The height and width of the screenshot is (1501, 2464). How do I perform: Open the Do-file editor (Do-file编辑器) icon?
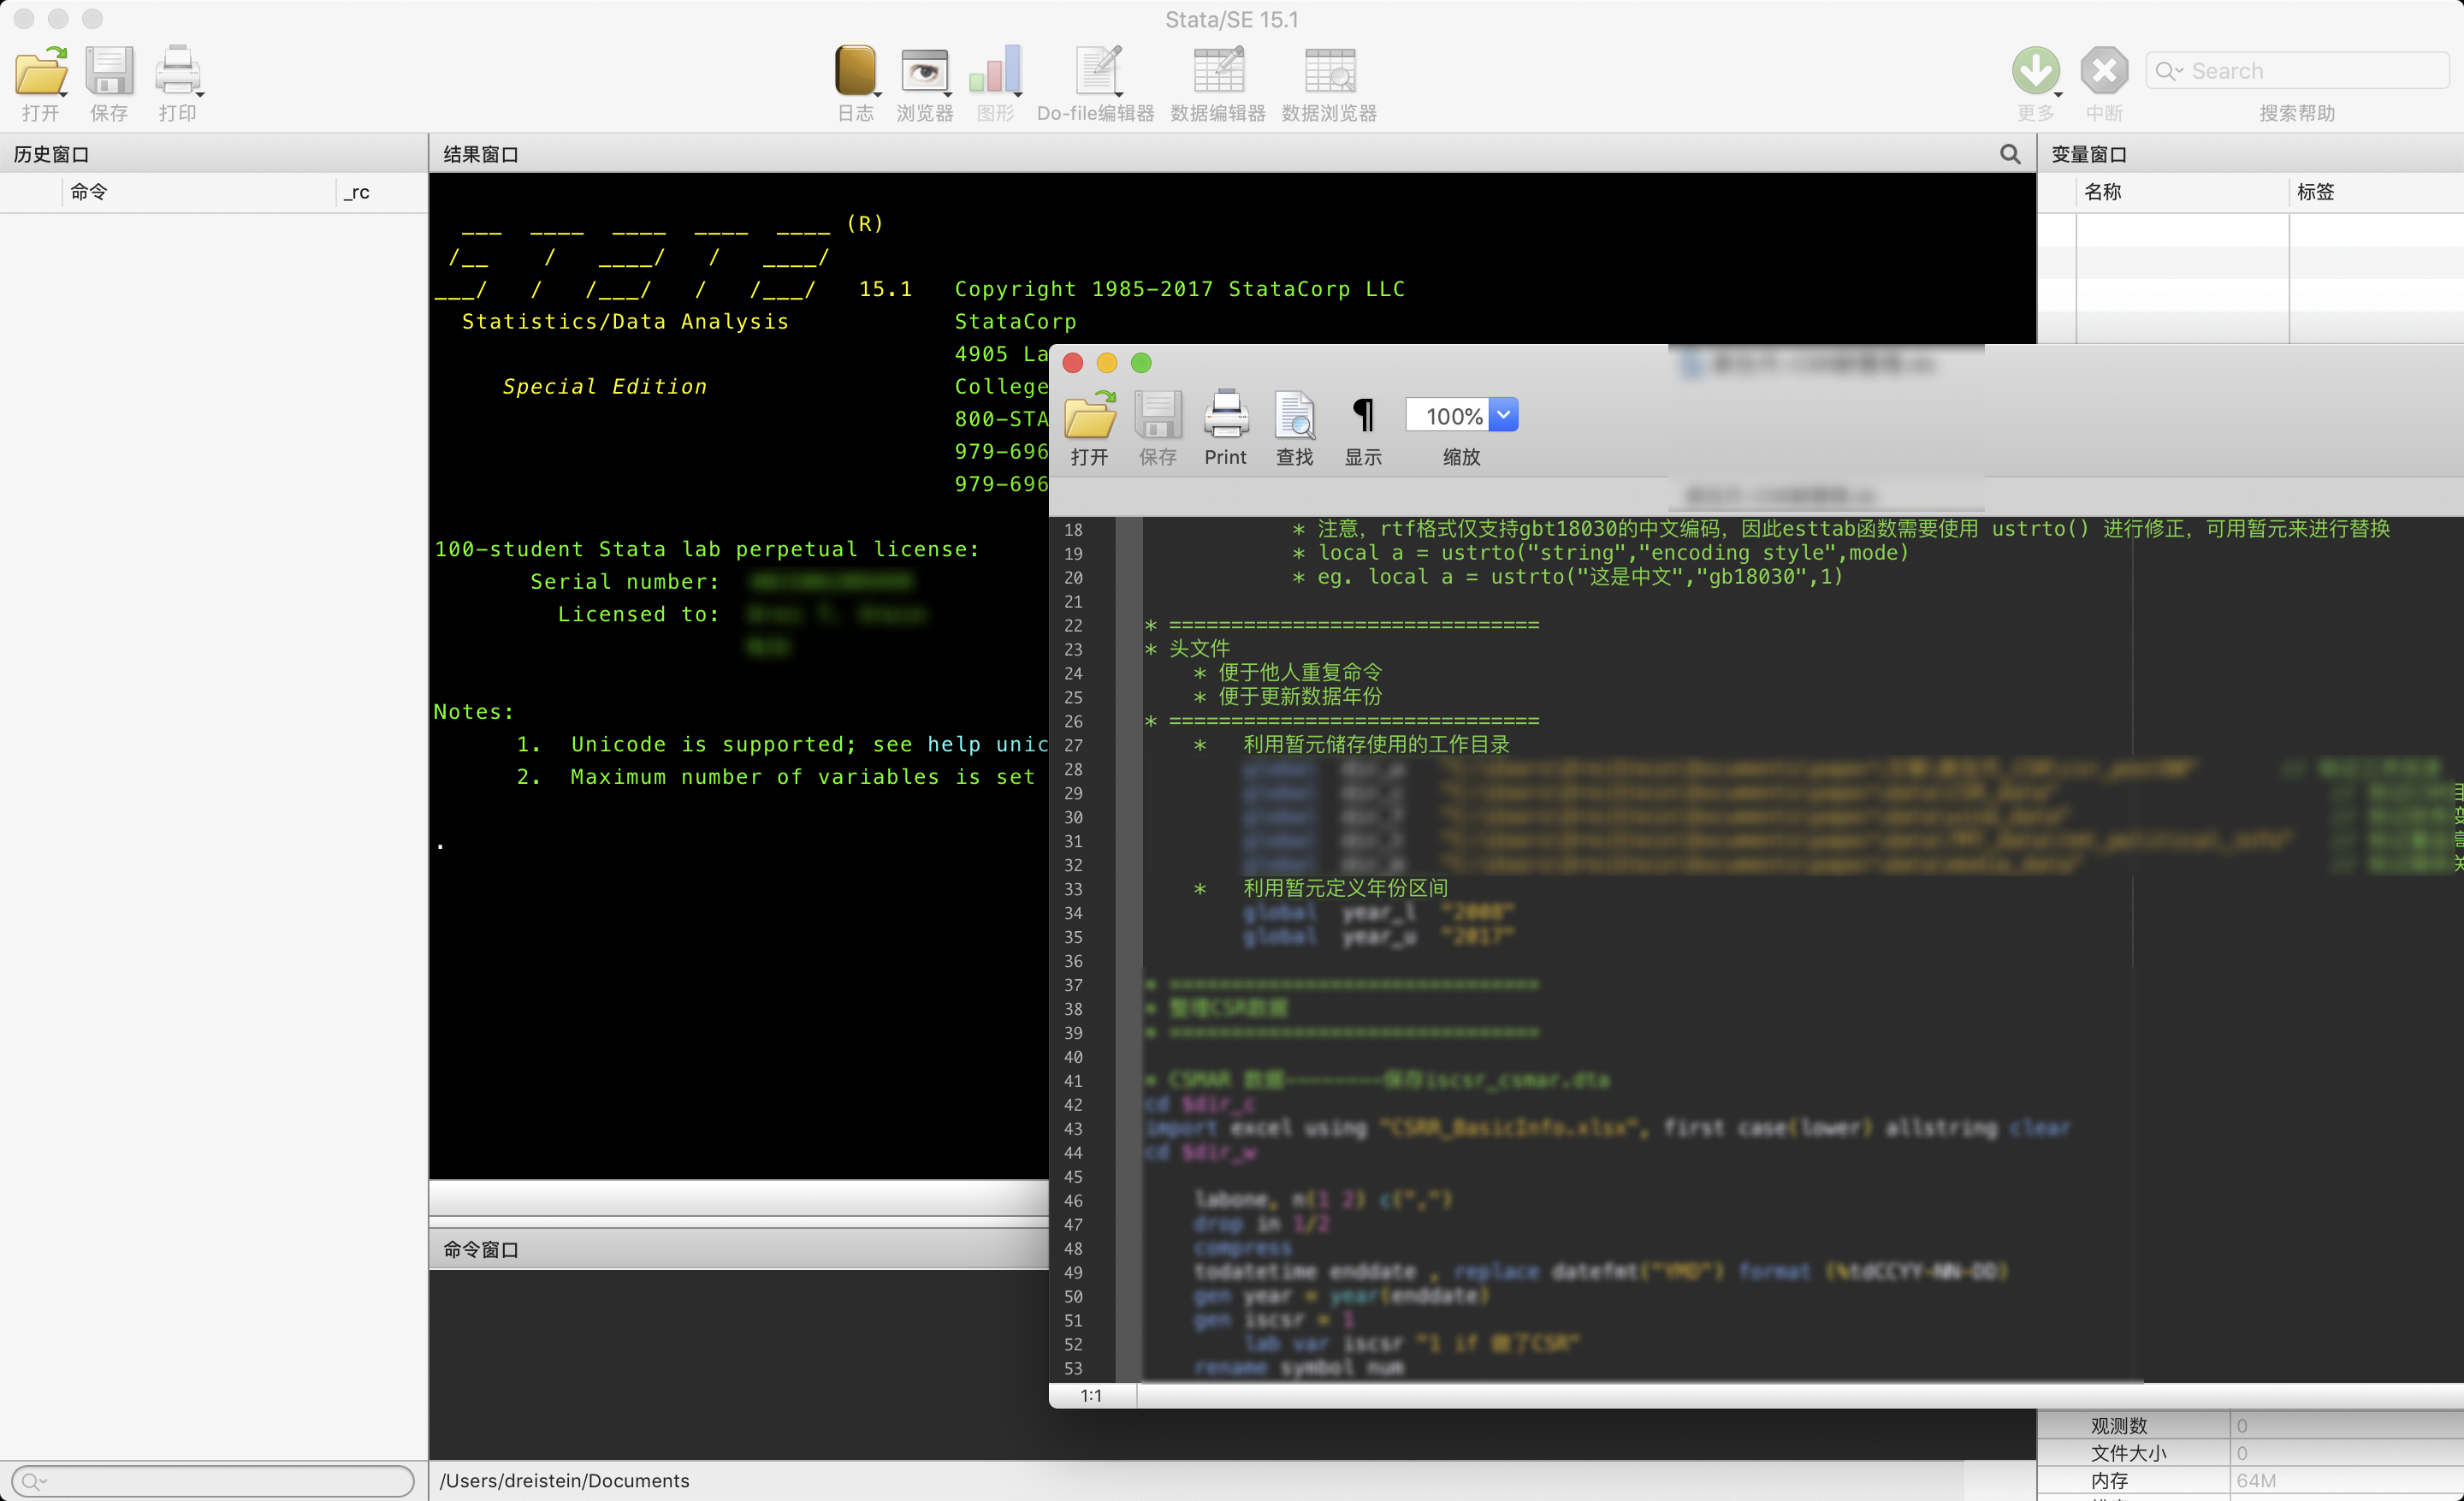(1097, 72)
